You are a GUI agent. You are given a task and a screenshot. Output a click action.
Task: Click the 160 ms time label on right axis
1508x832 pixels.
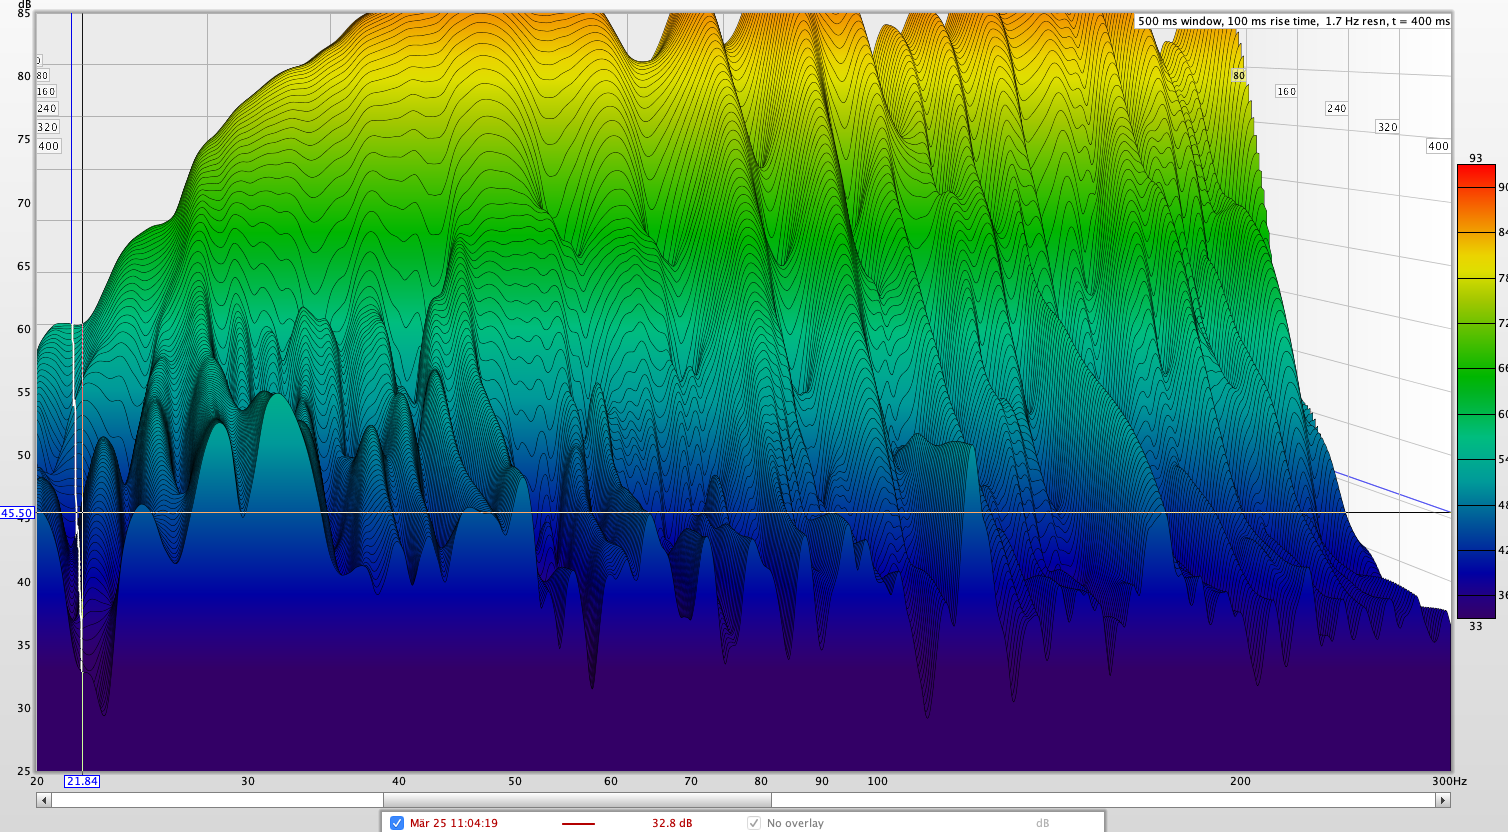click(x=1286, y=91)
